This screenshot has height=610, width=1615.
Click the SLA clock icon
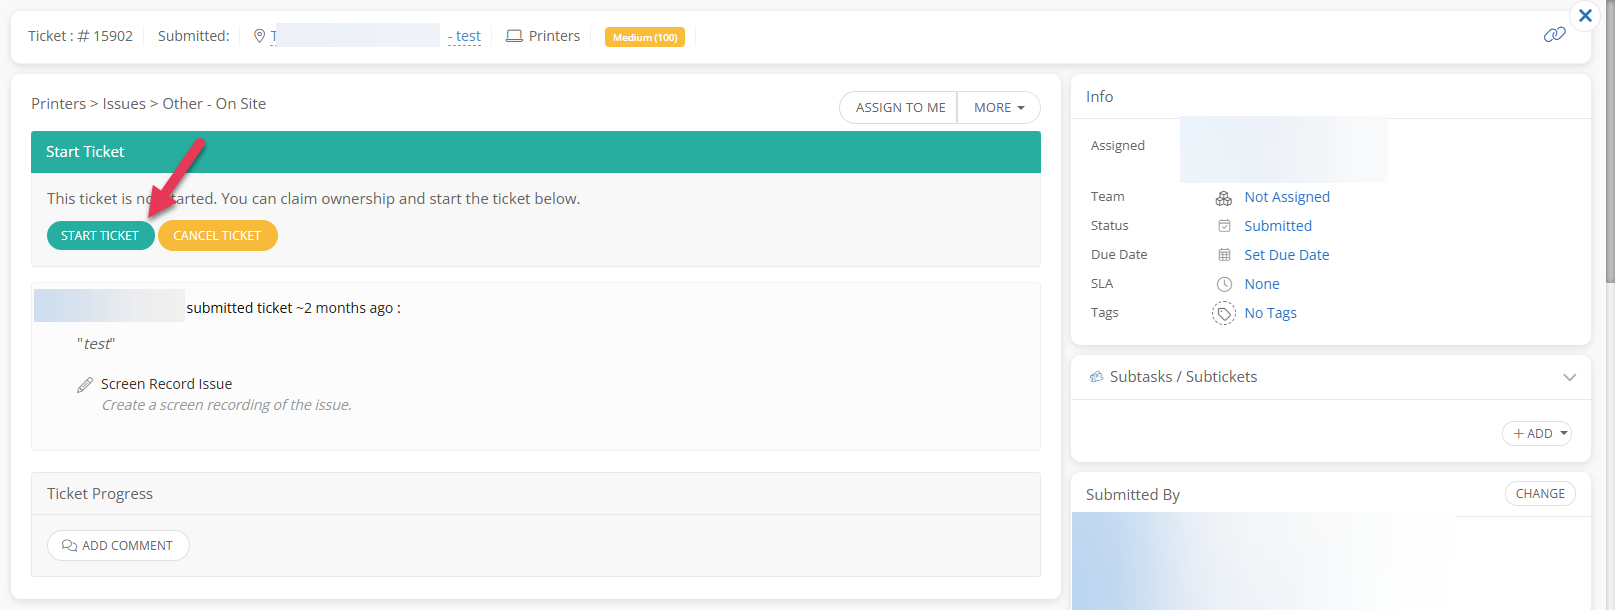tap(1223, 284)
